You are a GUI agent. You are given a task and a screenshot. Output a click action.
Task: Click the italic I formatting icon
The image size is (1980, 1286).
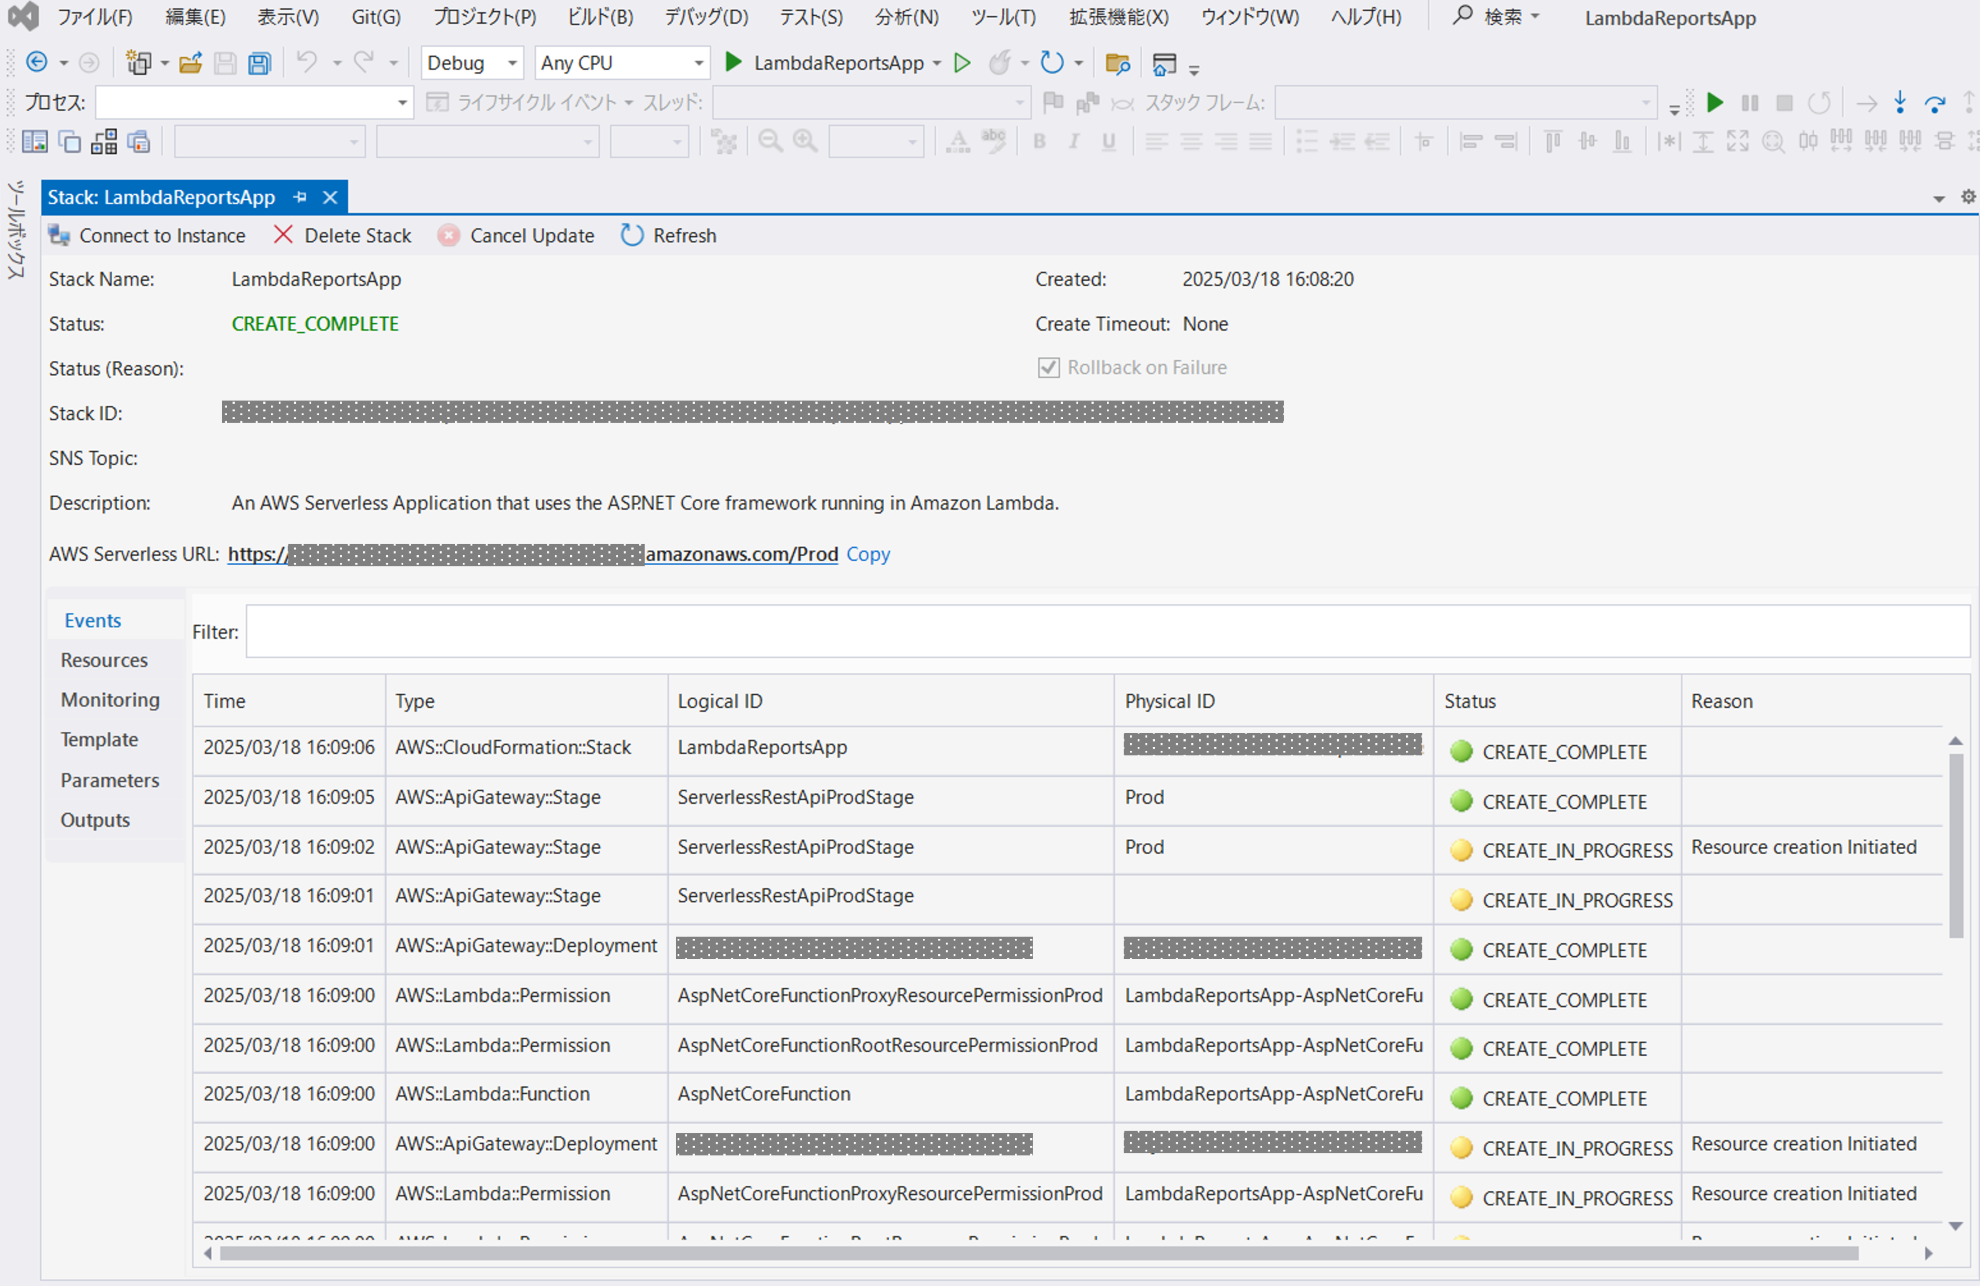coord(1074,142)
